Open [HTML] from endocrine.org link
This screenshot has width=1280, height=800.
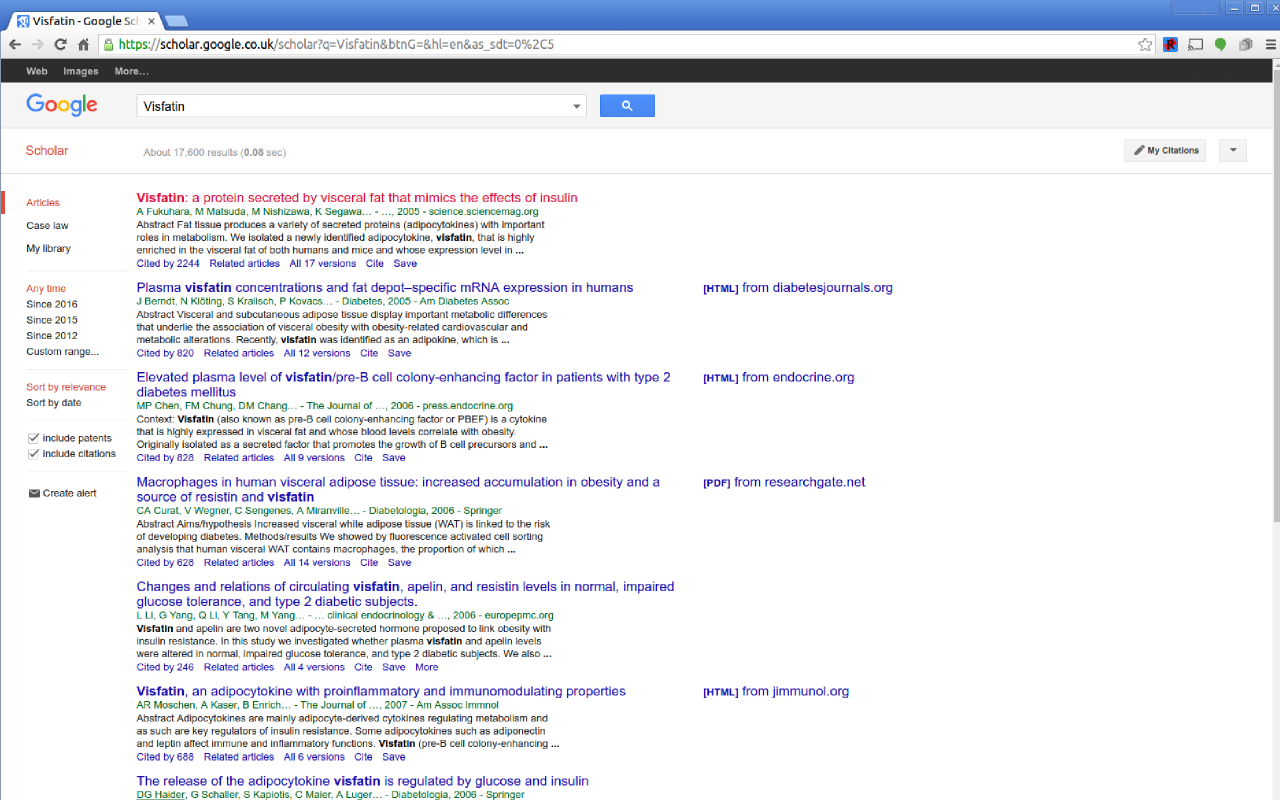[779, 378]
